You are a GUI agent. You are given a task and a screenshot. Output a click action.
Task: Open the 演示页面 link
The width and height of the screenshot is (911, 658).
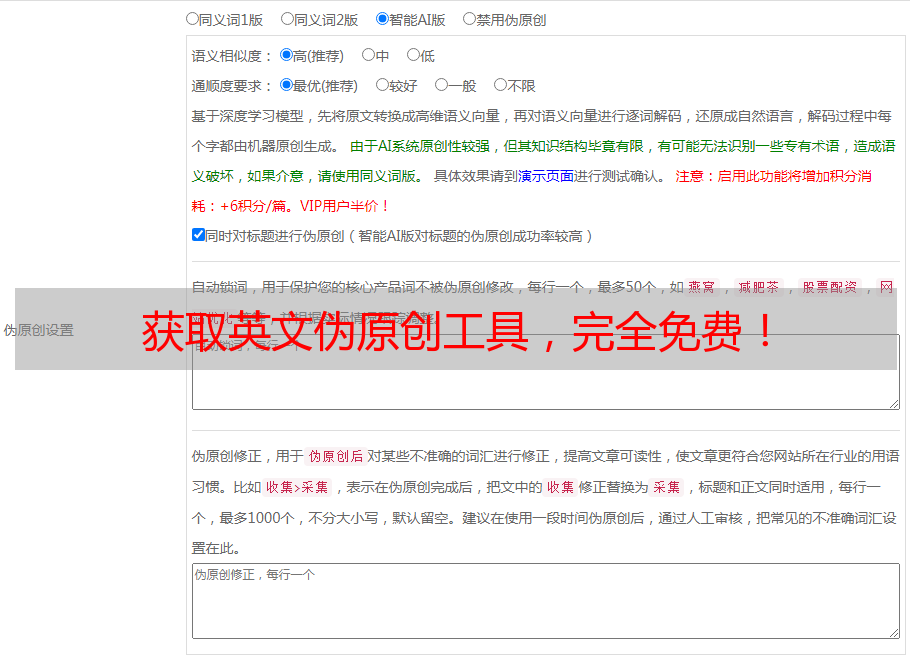click(546, 176)
